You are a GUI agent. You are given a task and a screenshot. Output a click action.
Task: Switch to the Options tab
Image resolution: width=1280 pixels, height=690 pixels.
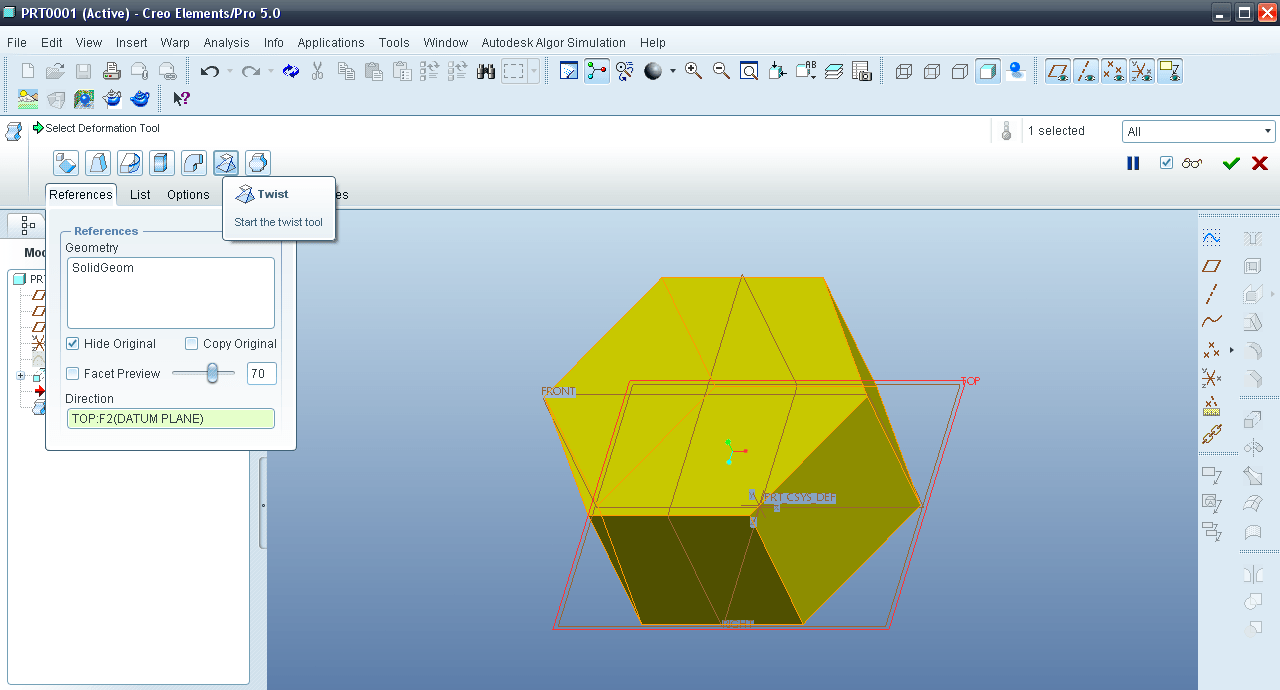point(188,195)
